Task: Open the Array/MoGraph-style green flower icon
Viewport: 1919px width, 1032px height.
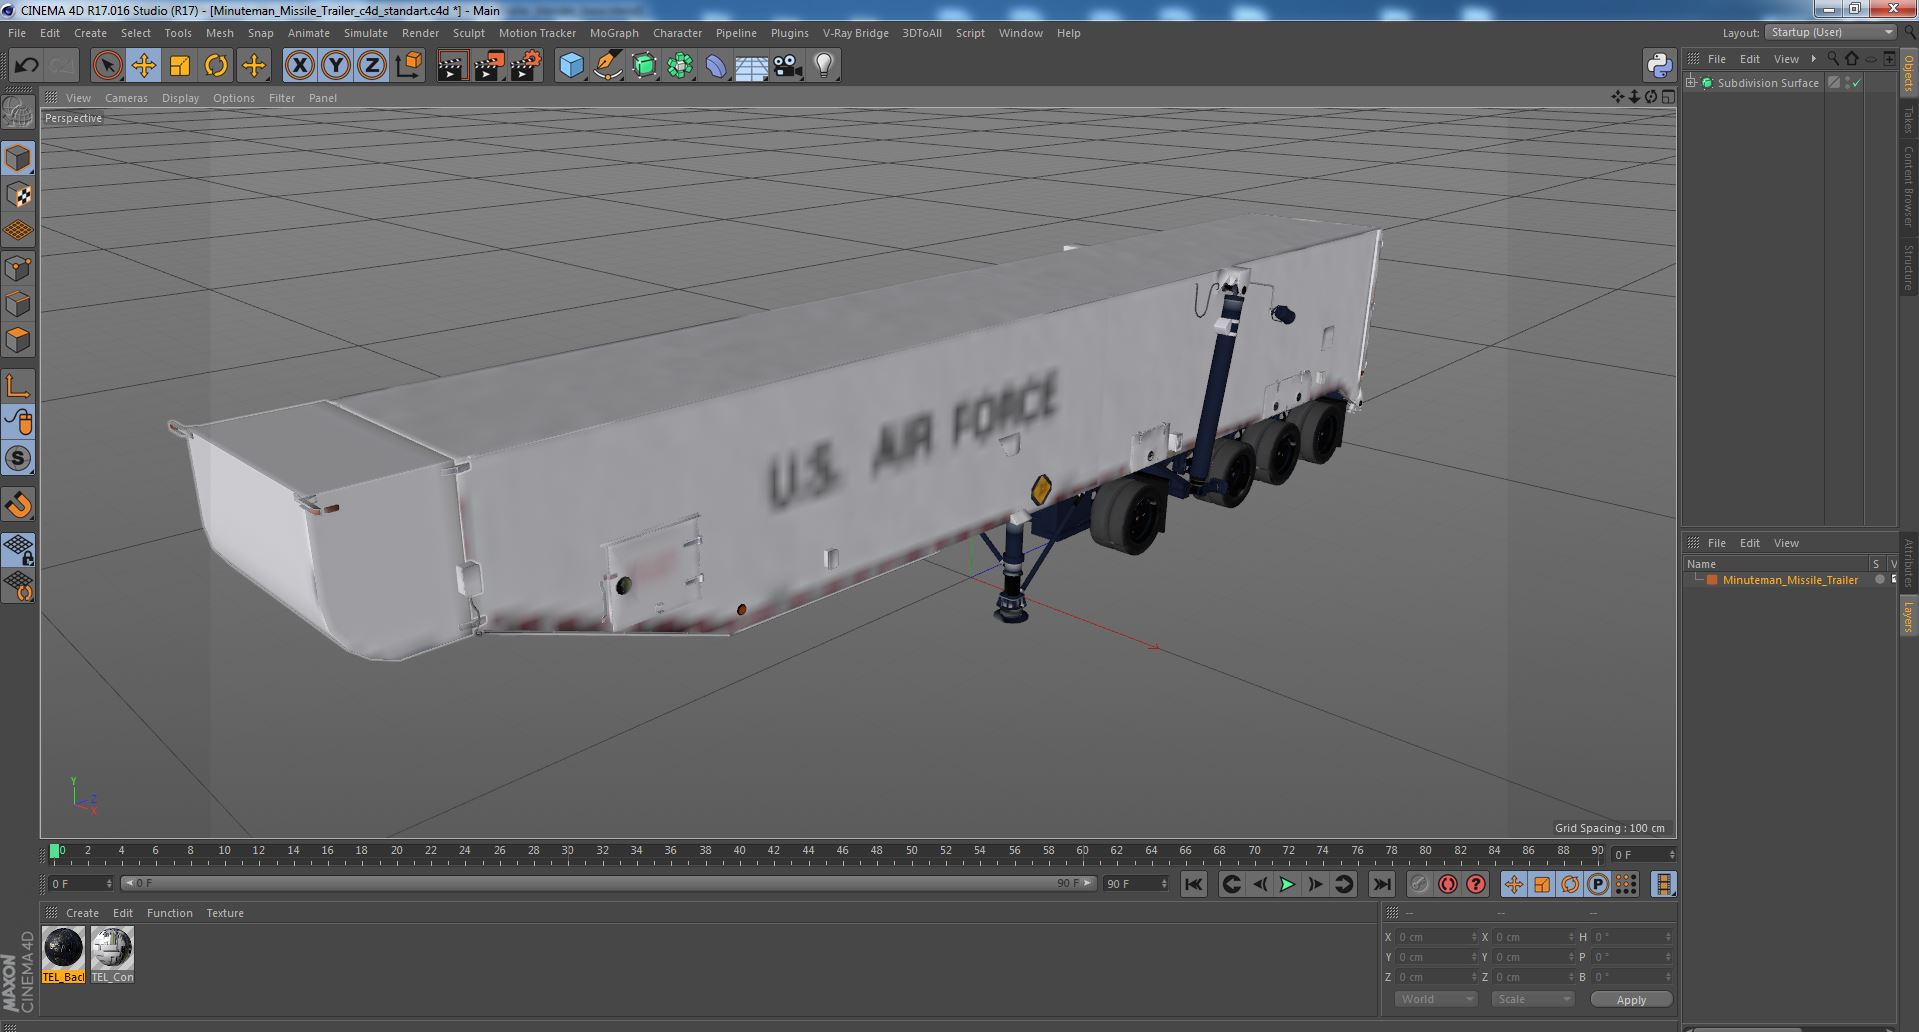Action: [680, 66]
